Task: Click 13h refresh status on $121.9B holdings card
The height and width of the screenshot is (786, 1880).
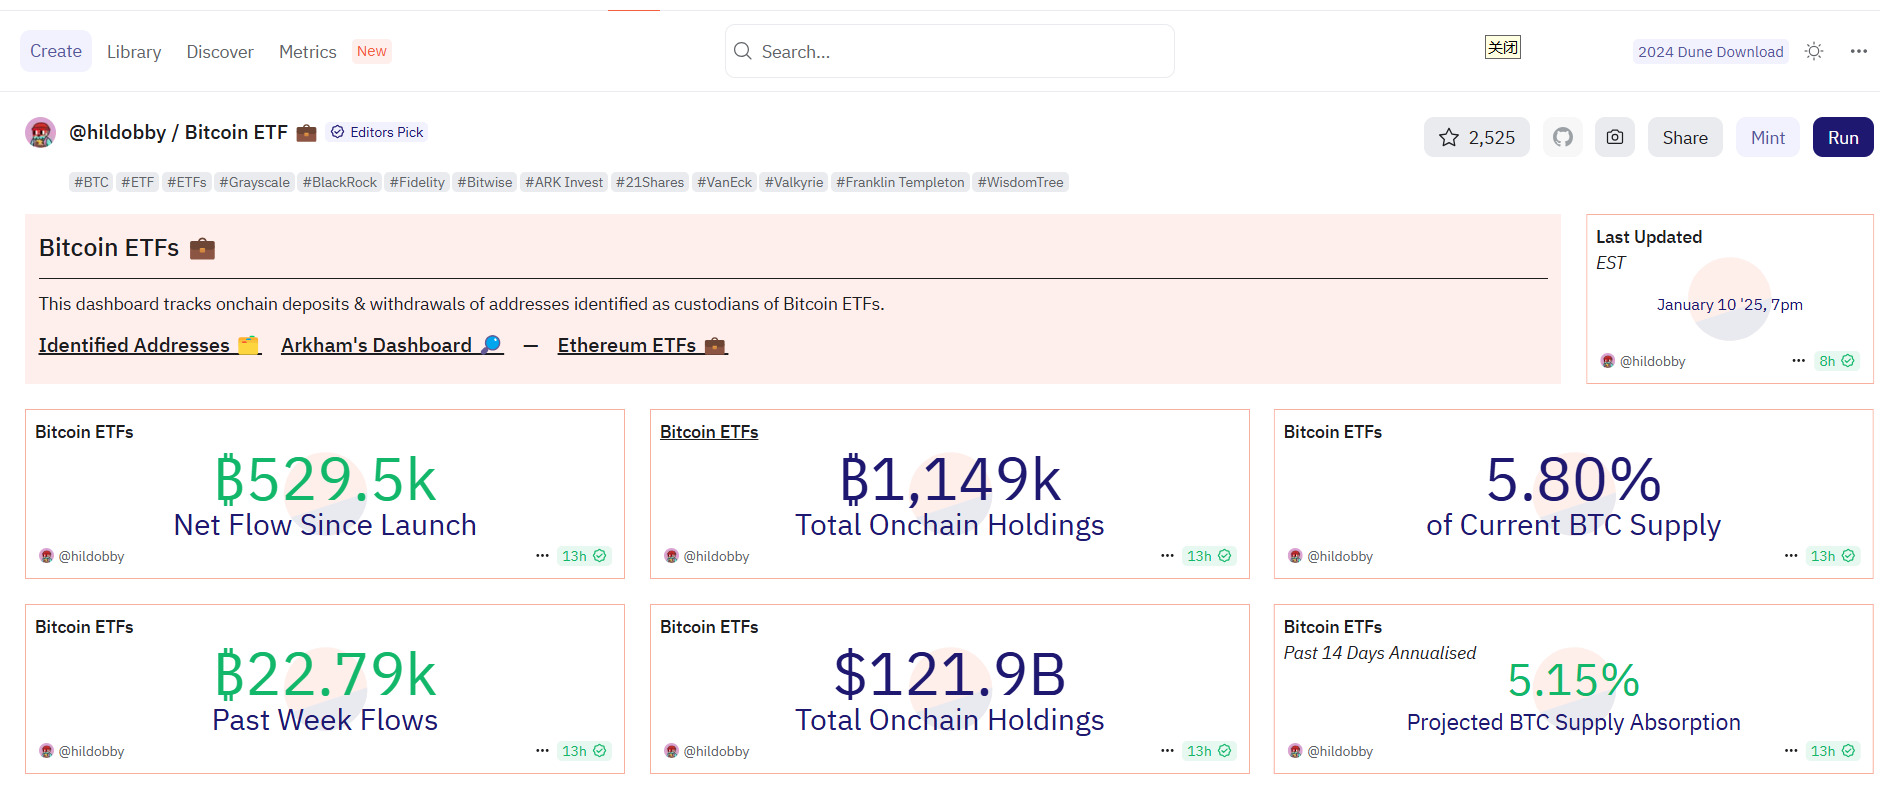Action: click(x=1209, y=751)
